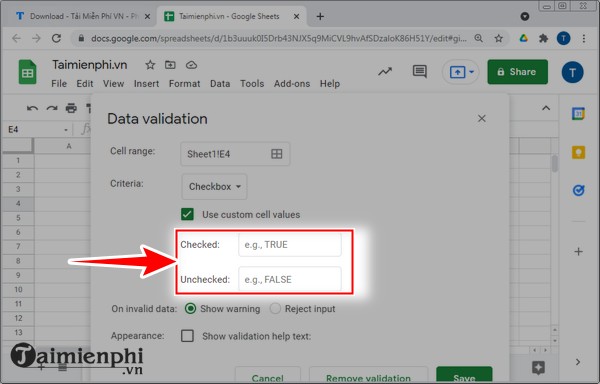Viewport: 600px width, 384px height.
Task: Click the plus add-on icon in side panel
Action: [x=578, y=252]
